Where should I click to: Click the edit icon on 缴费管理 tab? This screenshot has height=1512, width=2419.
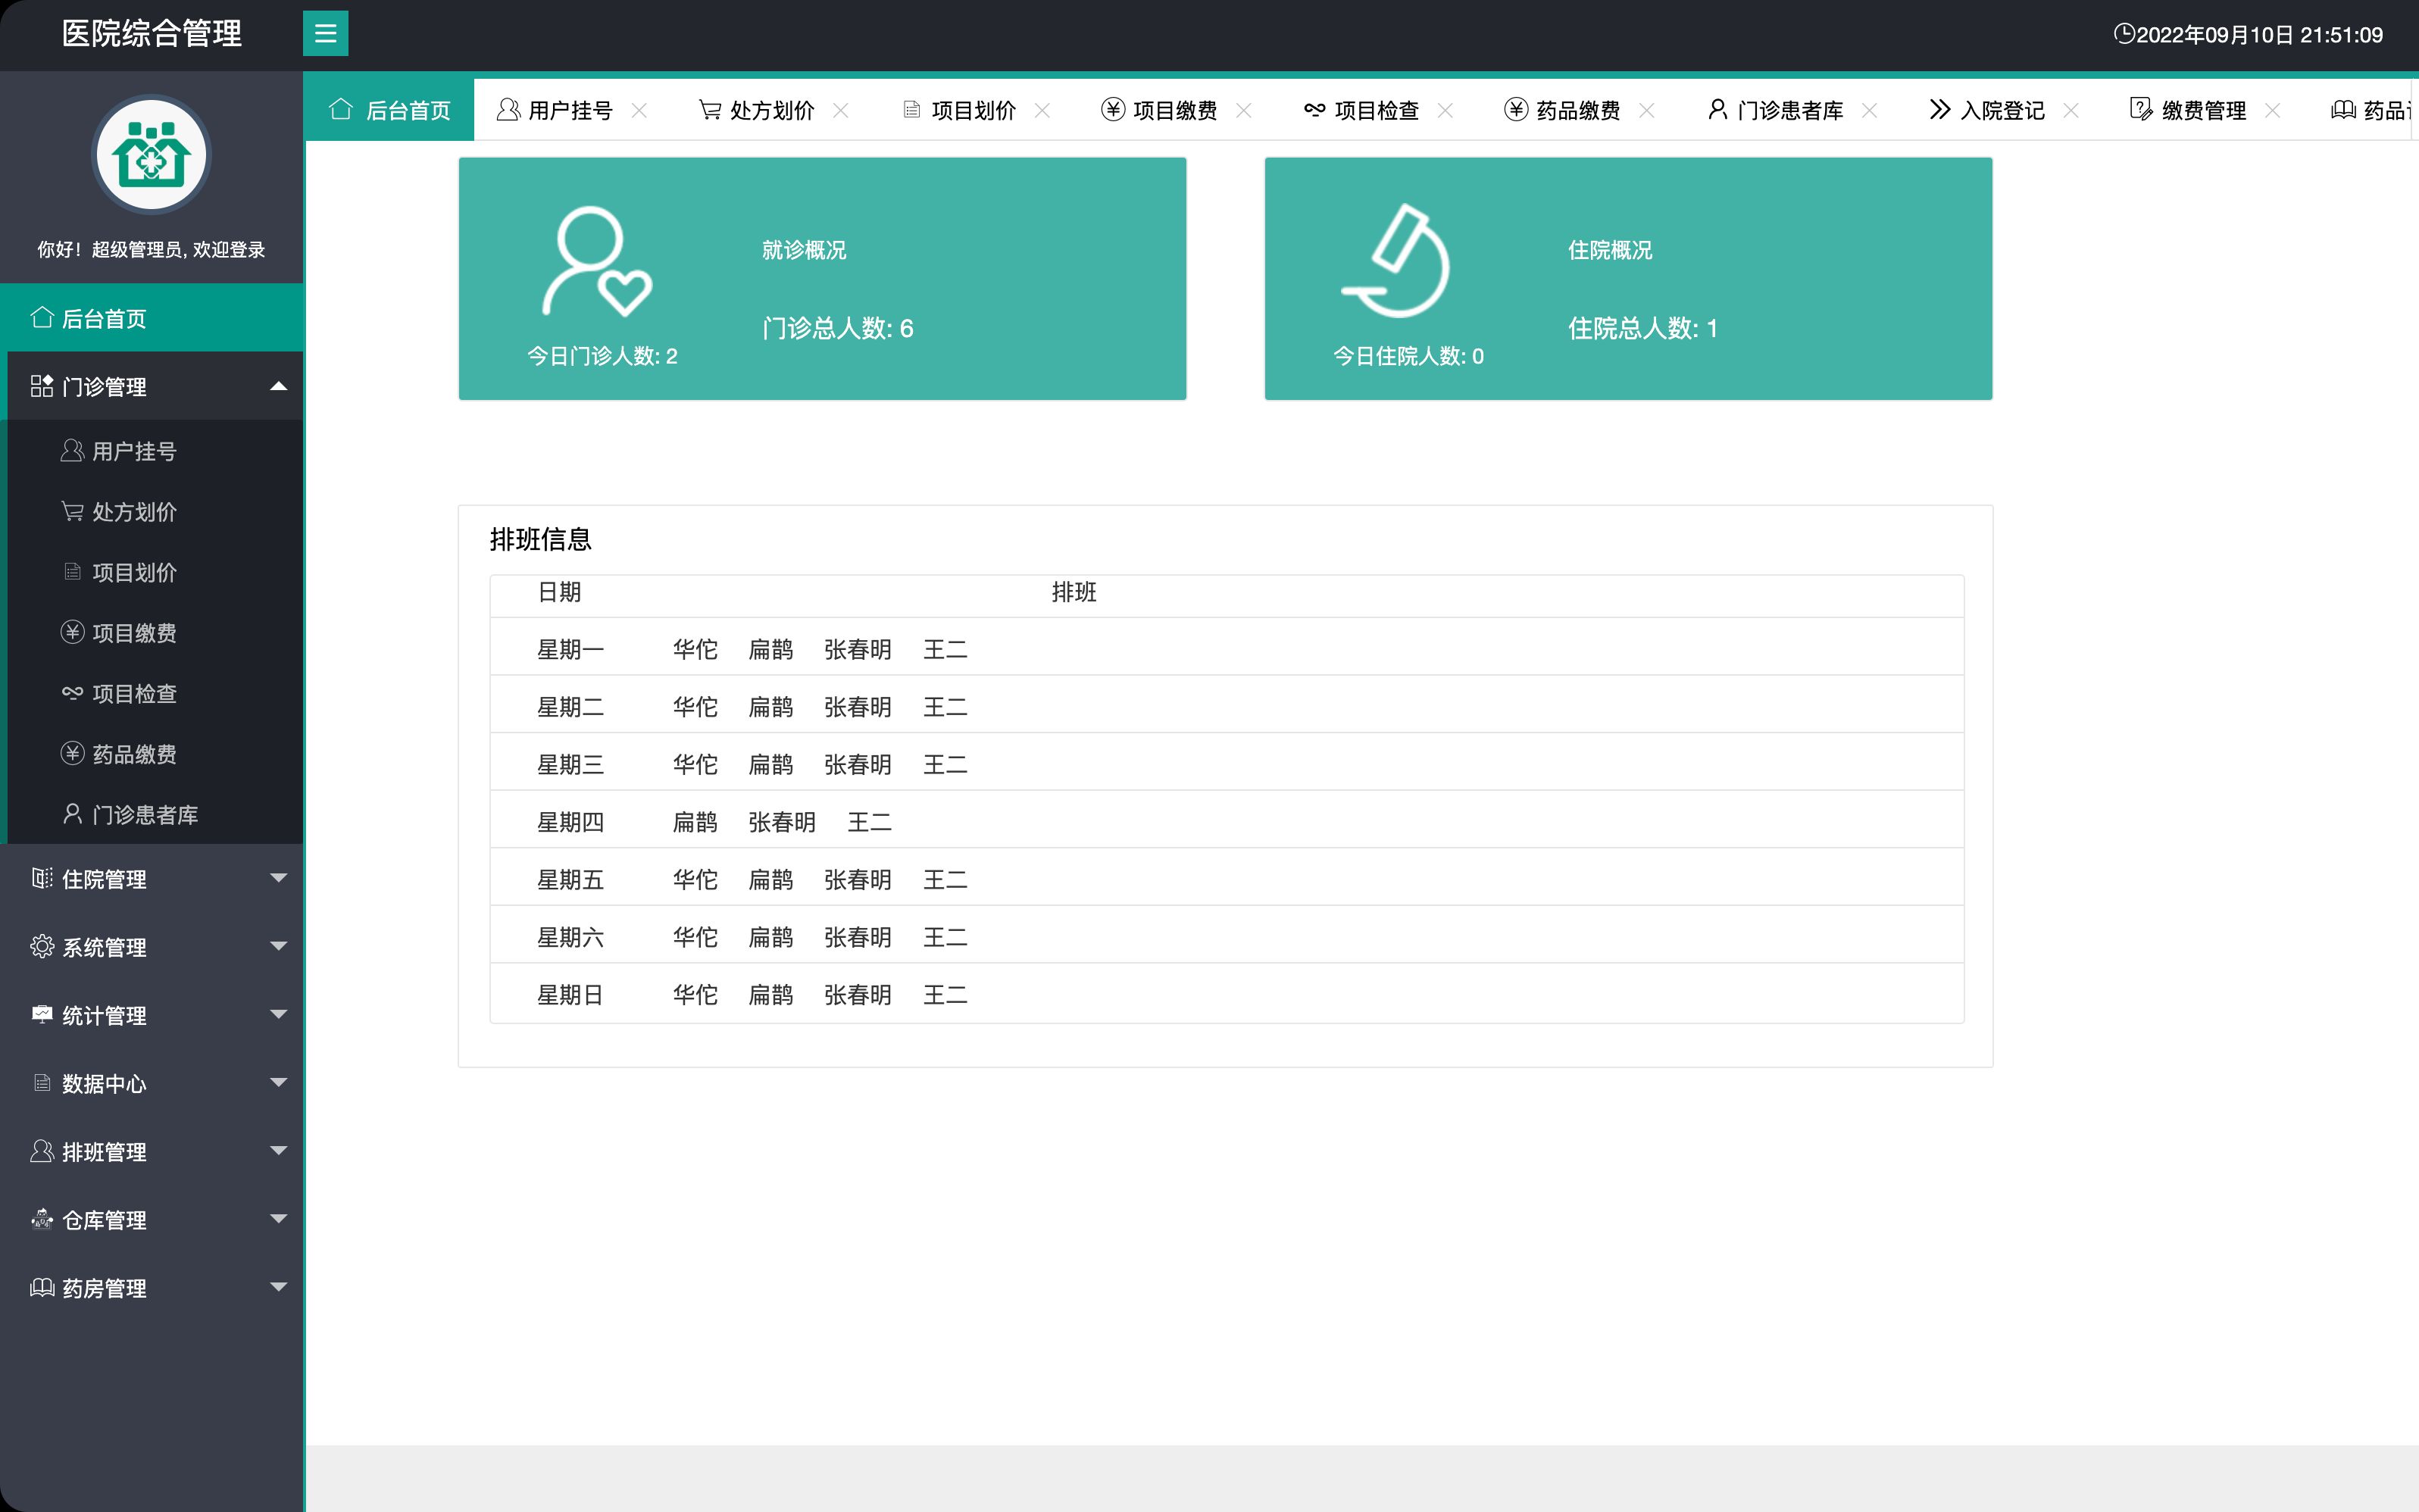pos(2141,109)
